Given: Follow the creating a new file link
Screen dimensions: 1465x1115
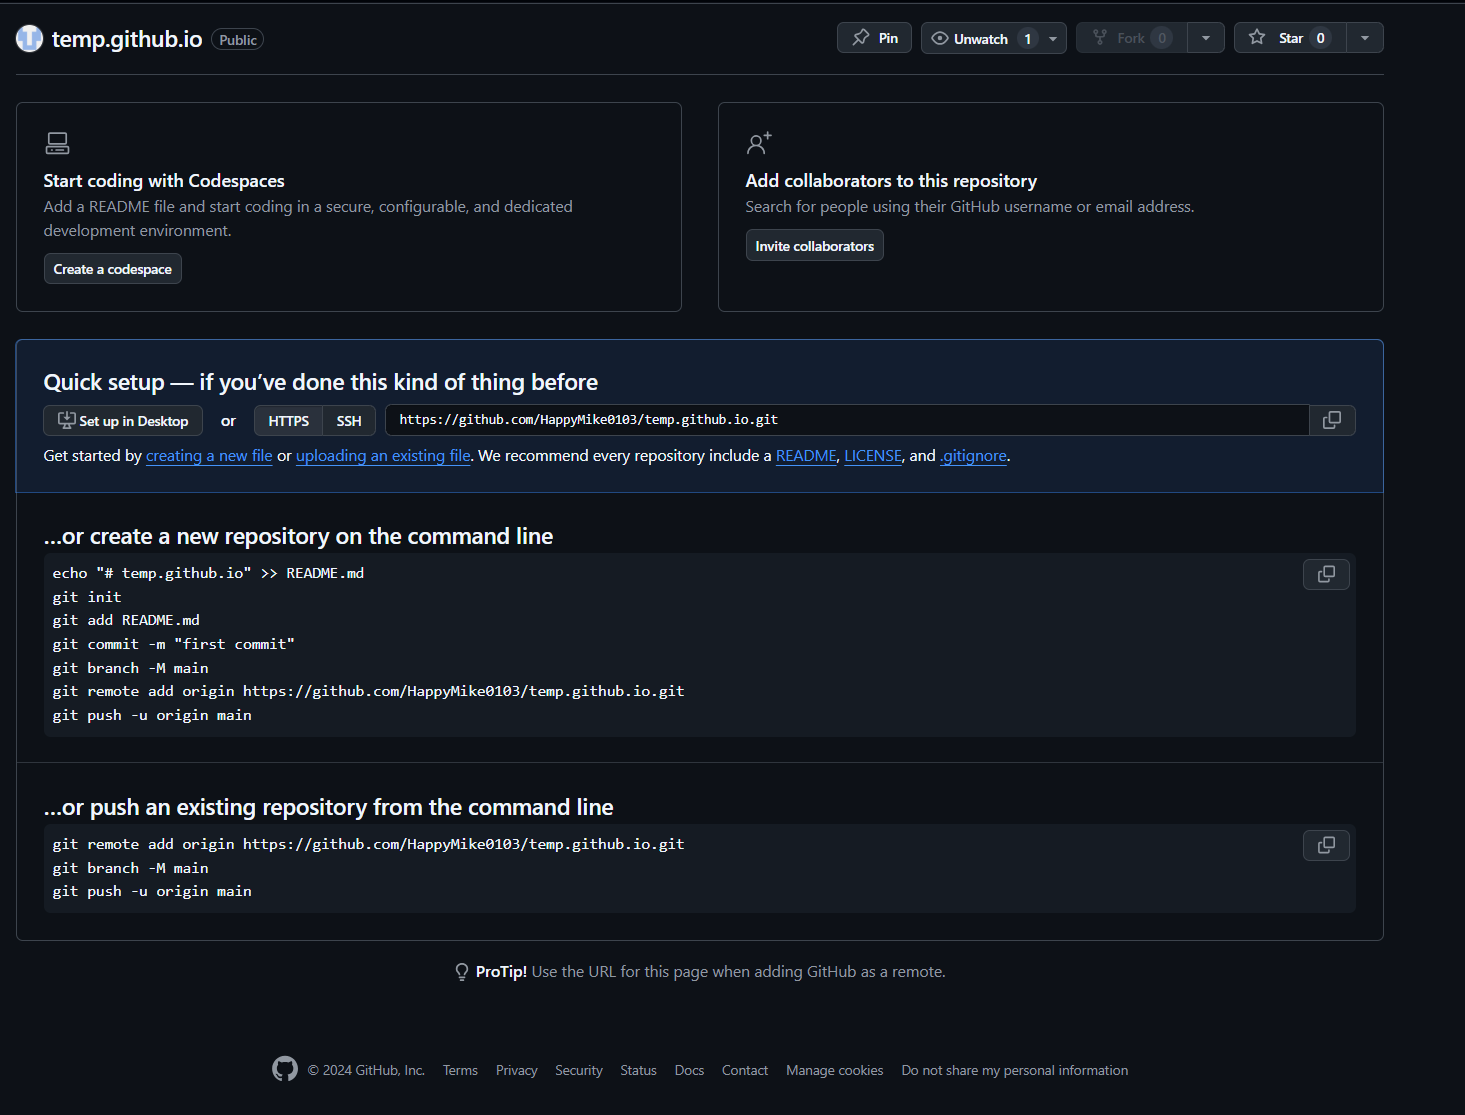Looking at the screenshot, I should (209, 456).
